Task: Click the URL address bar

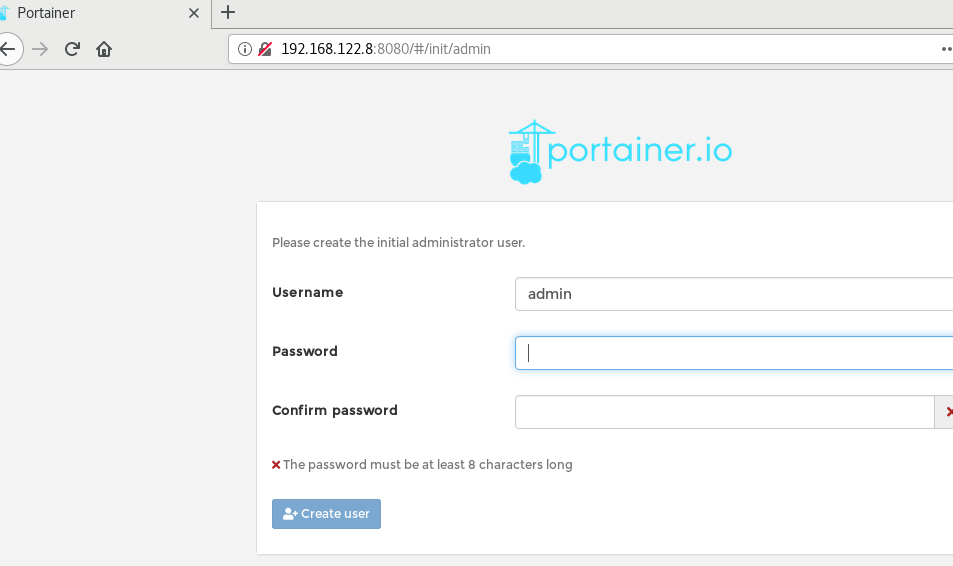Action: [x=590, y=49]
